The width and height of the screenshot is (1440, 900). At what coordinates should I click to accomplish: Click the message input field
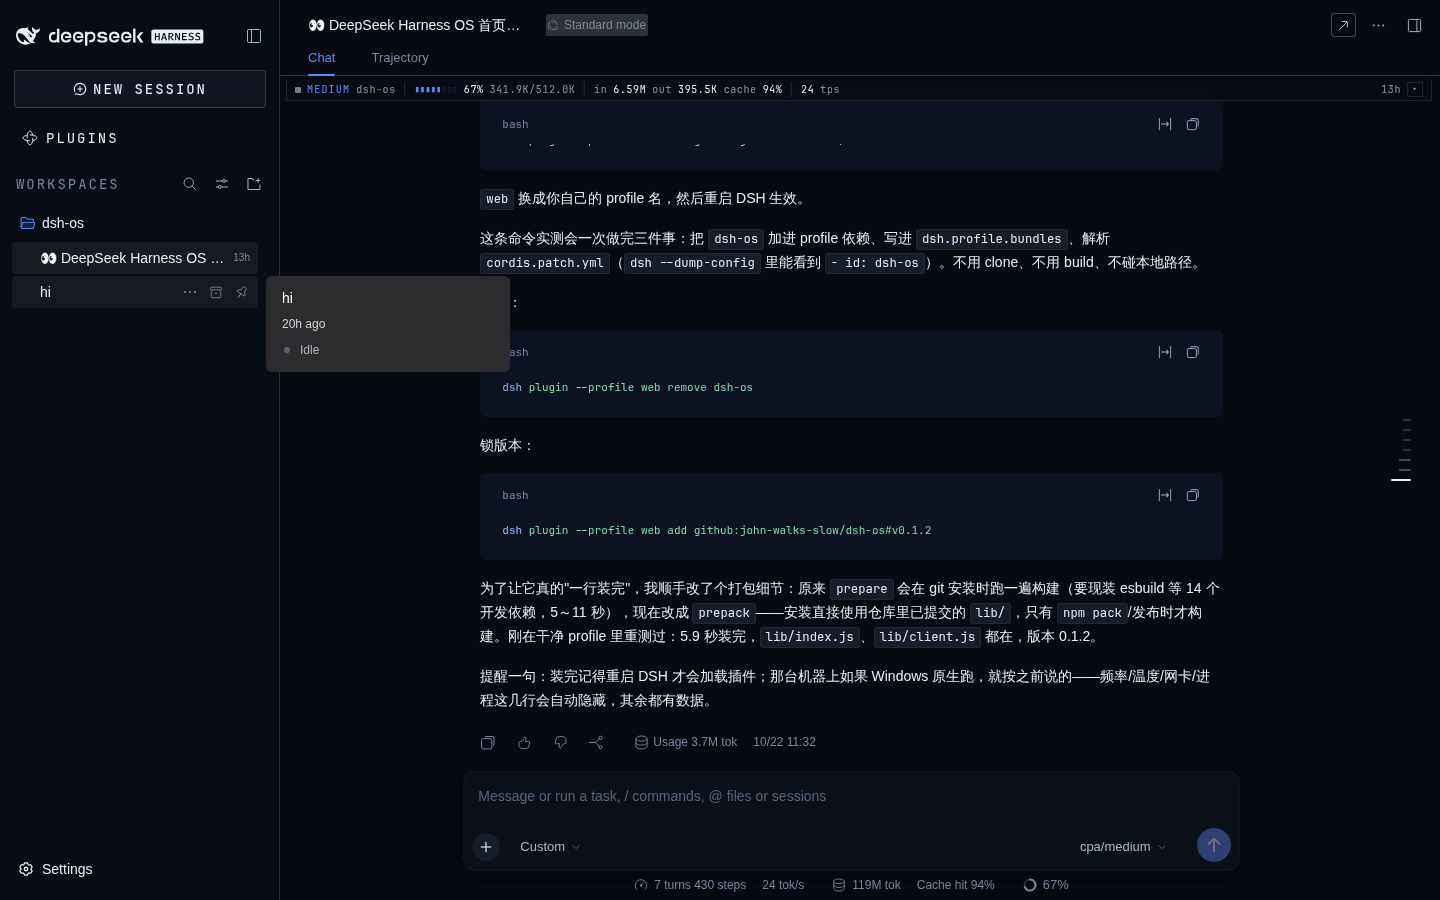point(851,796)
